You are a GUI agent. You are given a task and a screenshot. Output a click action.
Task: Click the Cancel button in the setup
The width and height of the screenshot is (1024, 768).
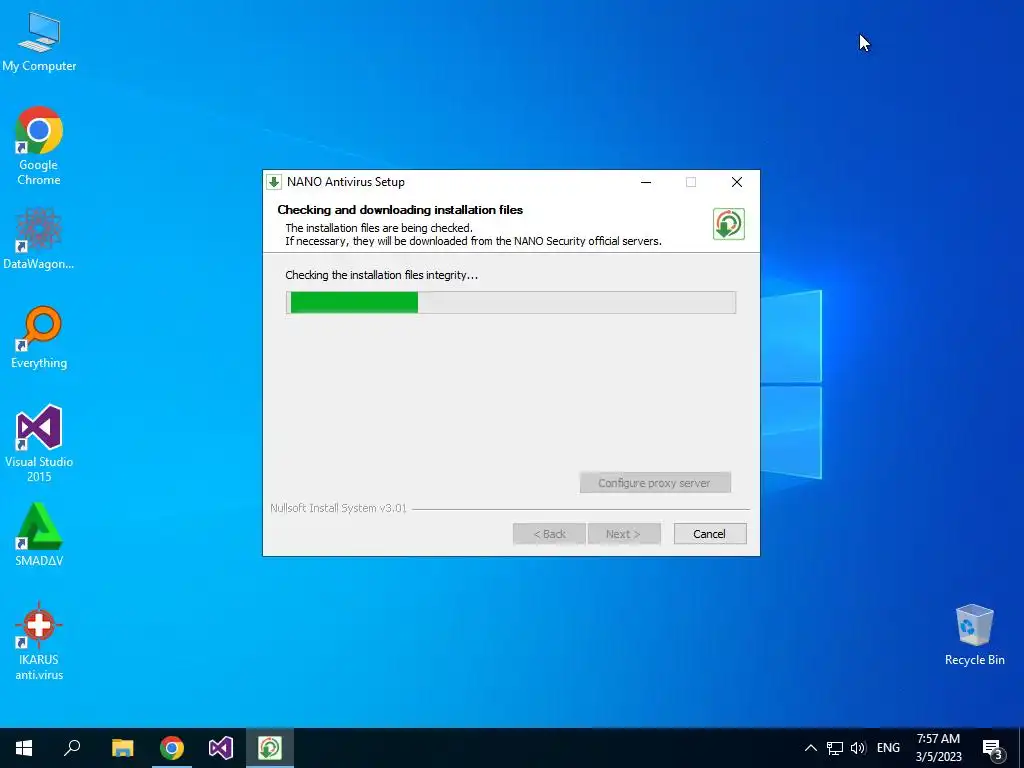click(709, 534)
